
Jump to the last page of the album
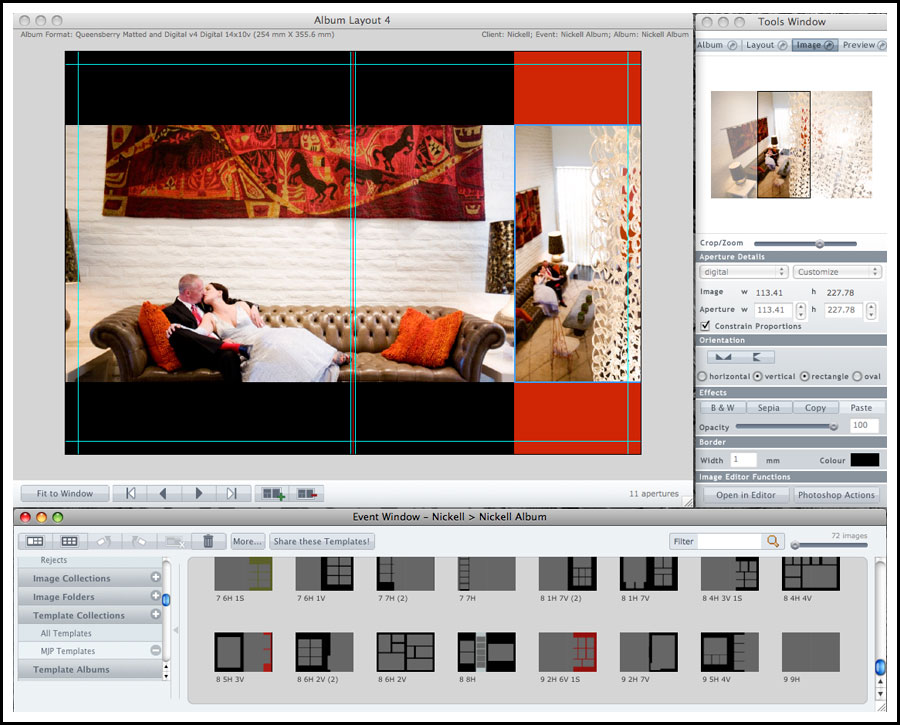(232, 493)
